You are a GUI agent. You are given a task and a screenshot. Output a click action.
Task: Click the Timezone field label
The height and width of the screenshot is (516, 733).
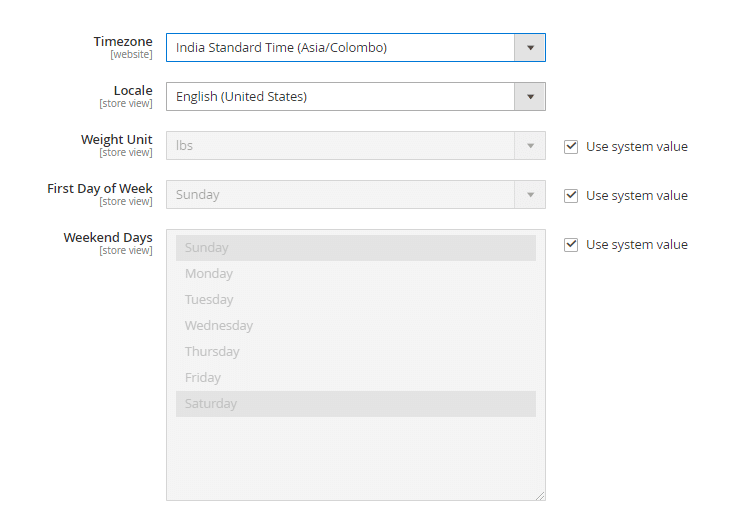123,42
